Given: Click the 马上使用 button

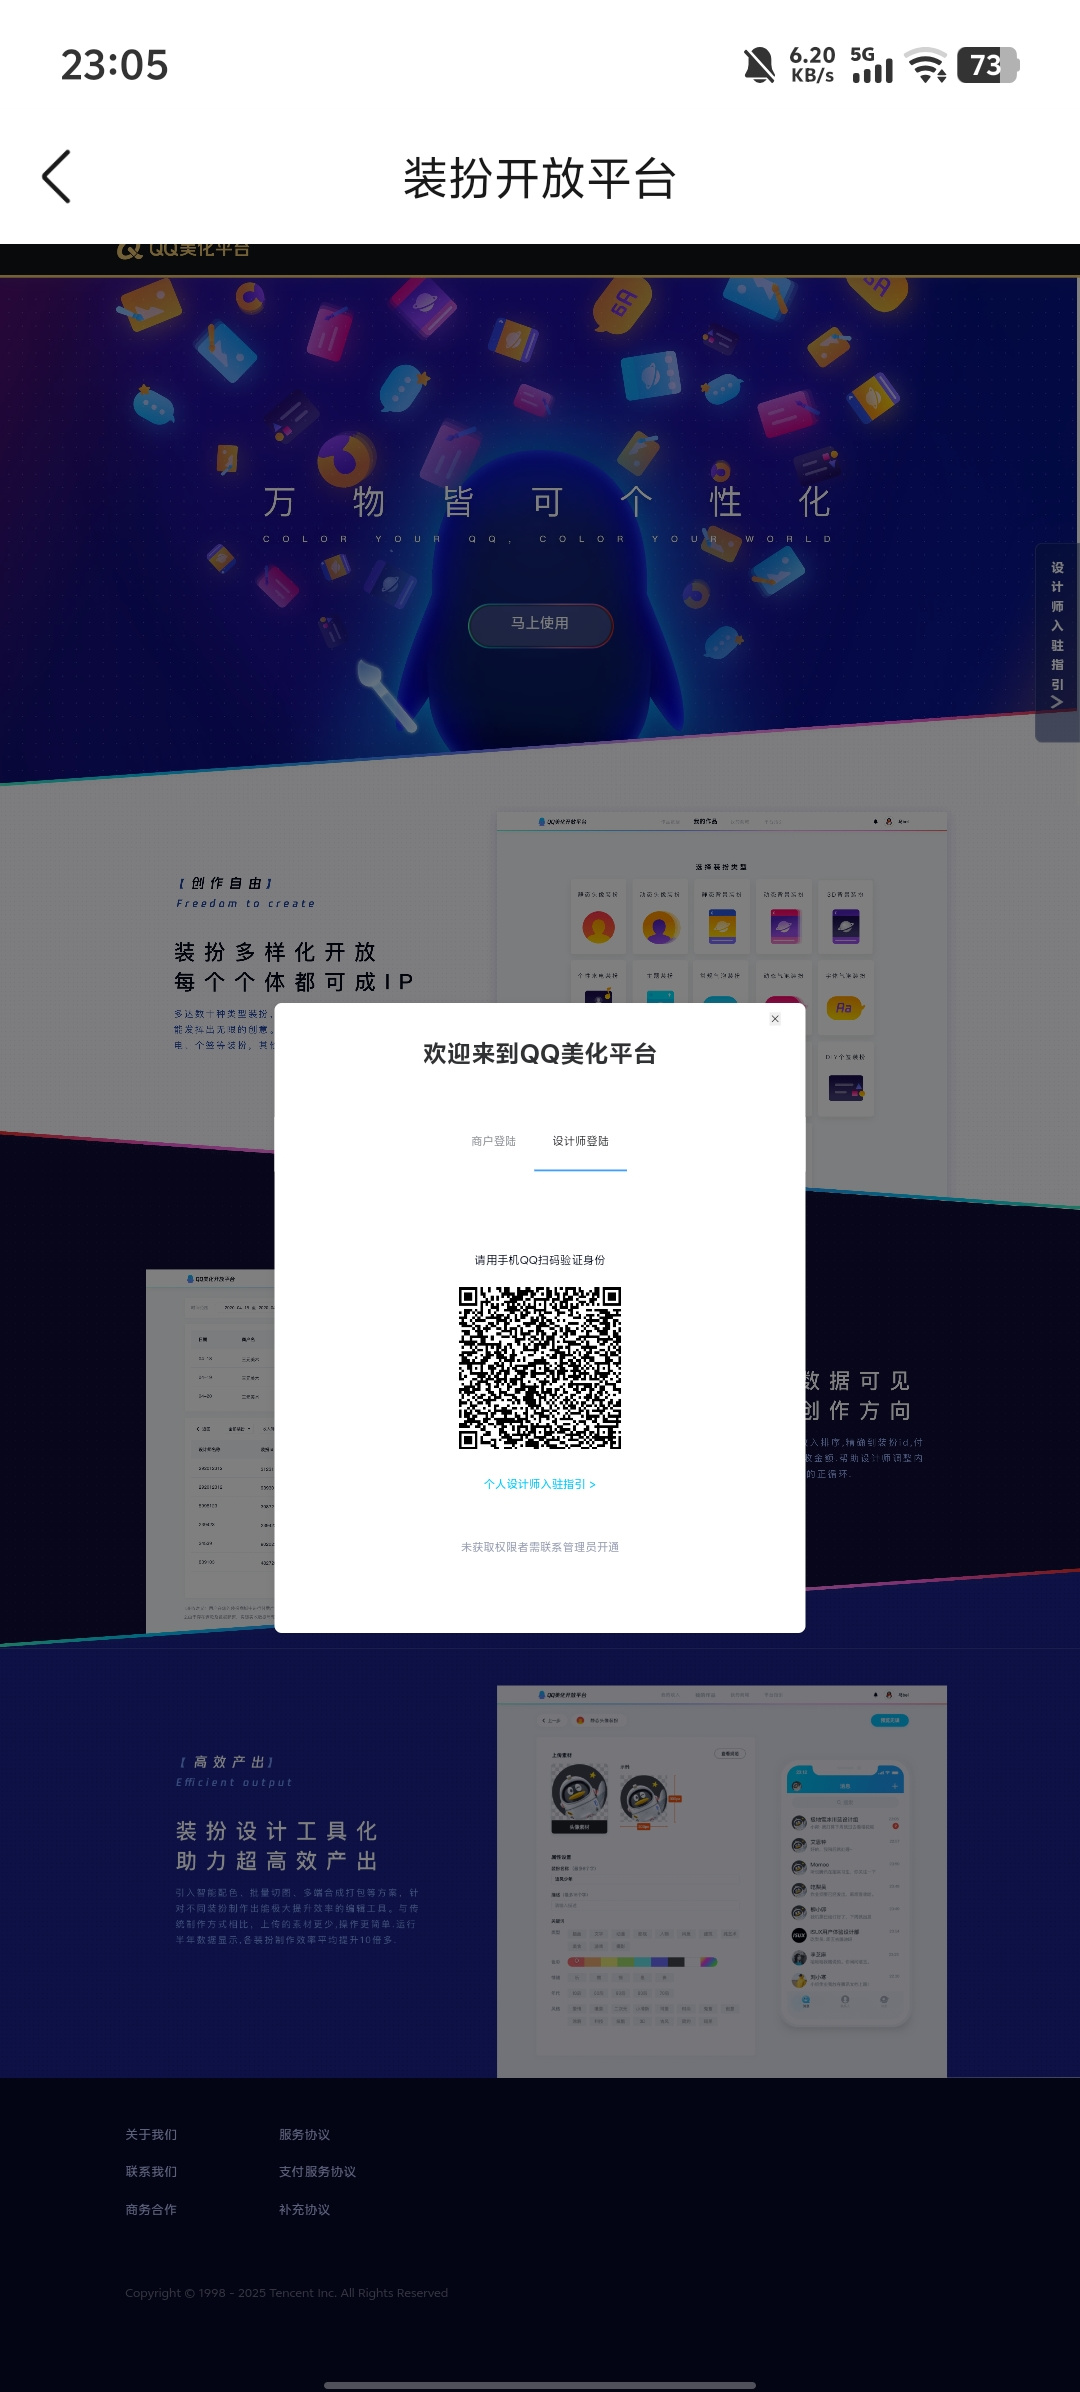Looking at the screenshot, I should tap(540, 624).
